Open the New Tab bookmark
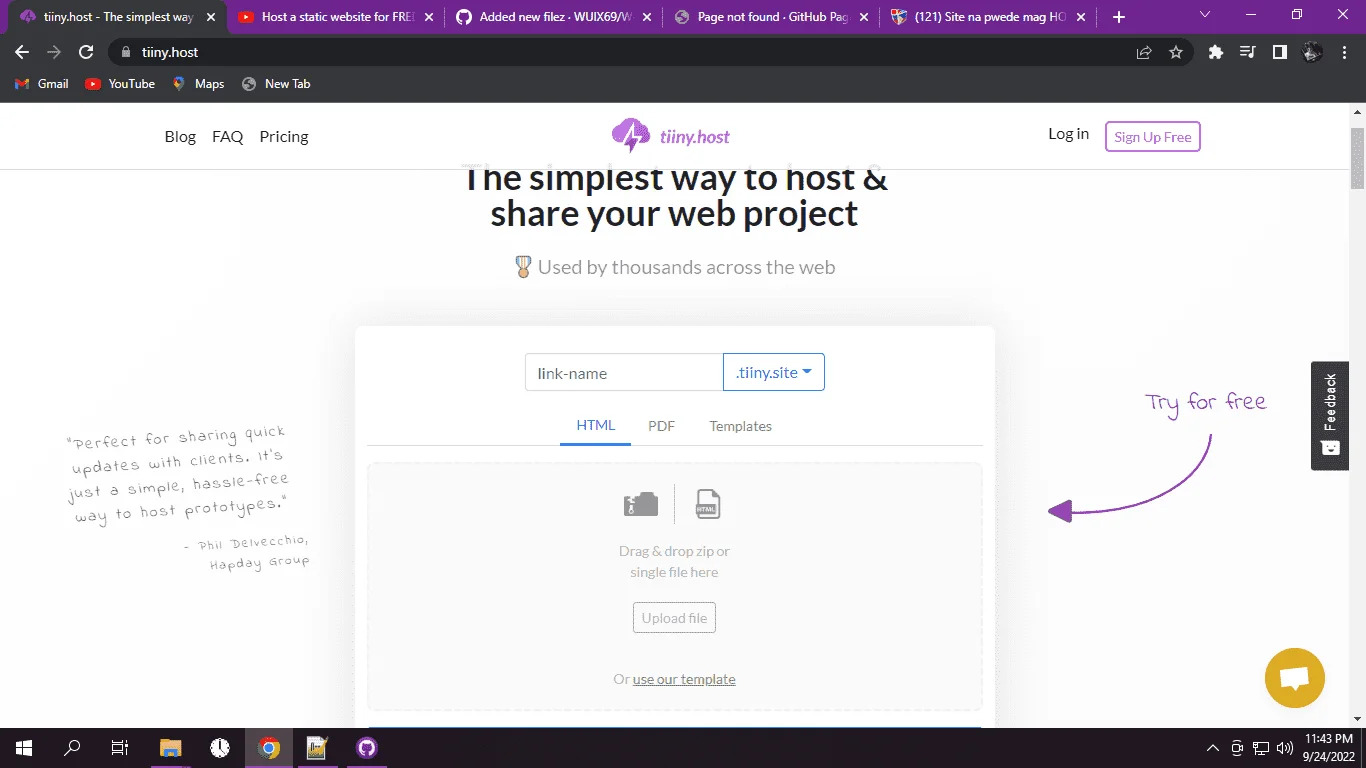Image resolution: width=1366 pixels, height=768 pixels. (276, 84)
